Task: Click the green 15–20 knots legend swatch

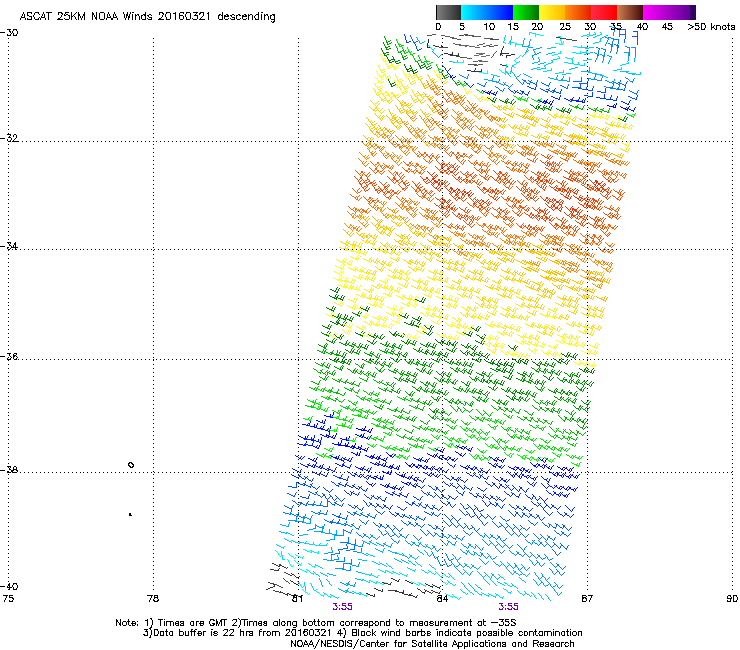Action: click(x=526, y=12)
